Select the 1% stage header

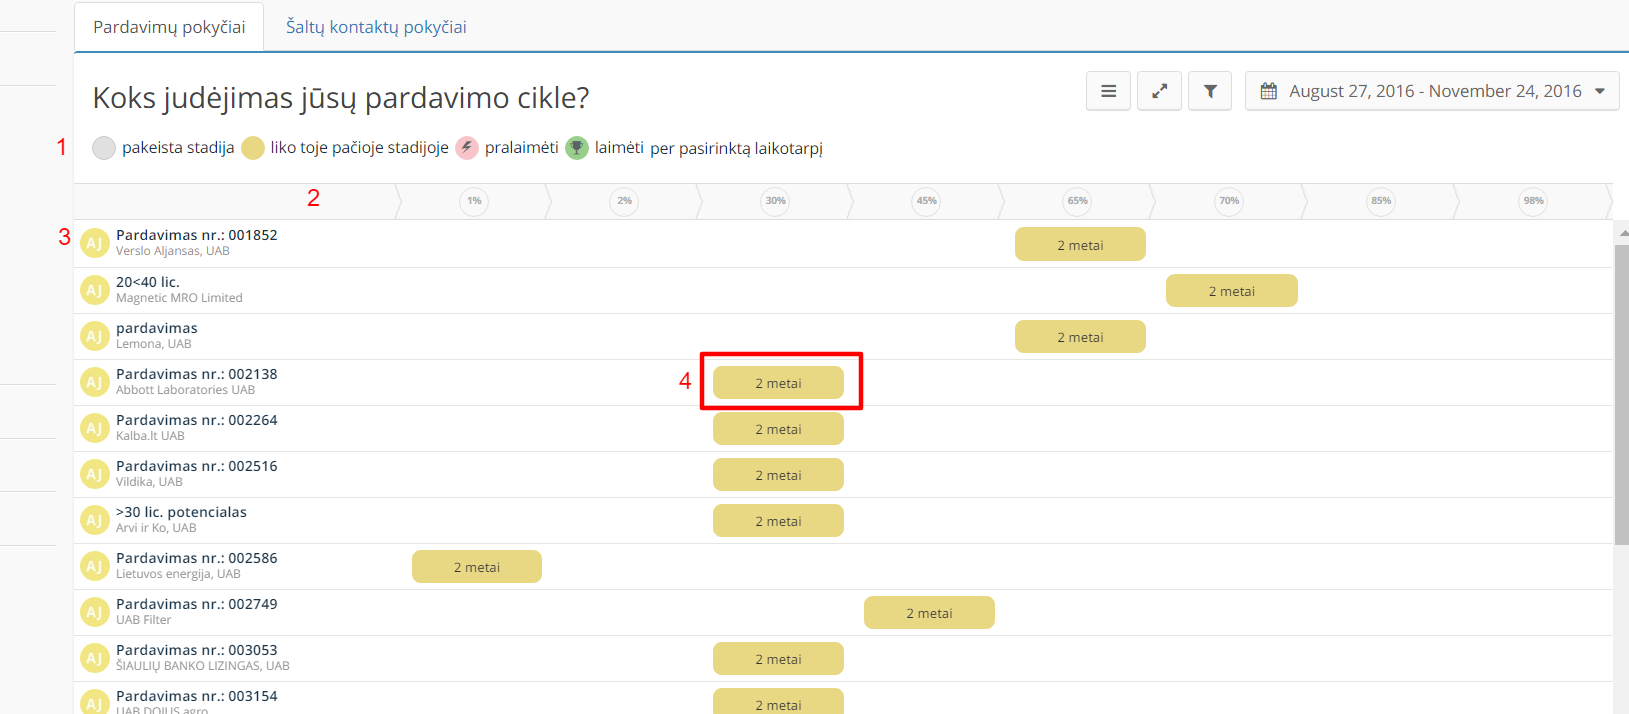click(474, 201)
